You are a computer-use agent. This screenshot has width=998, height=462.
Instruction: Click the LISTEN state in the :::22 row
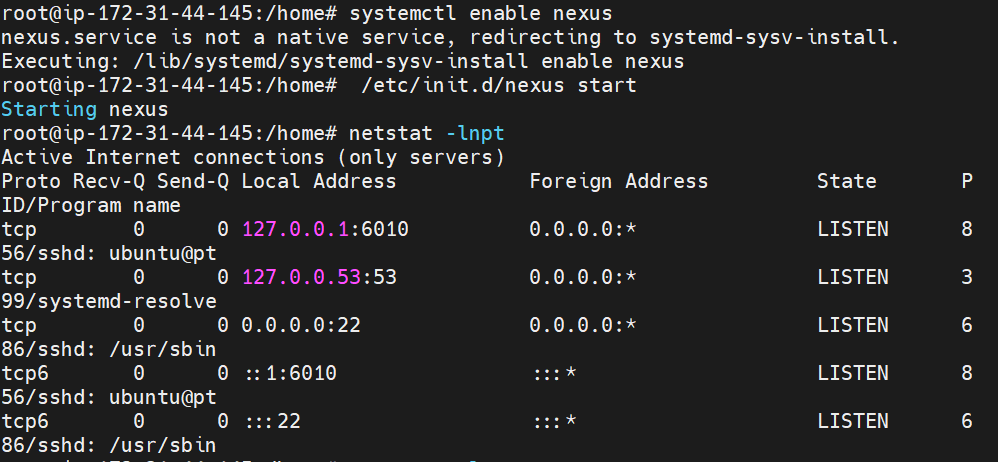pyautogui.click(x=853, y=421)
